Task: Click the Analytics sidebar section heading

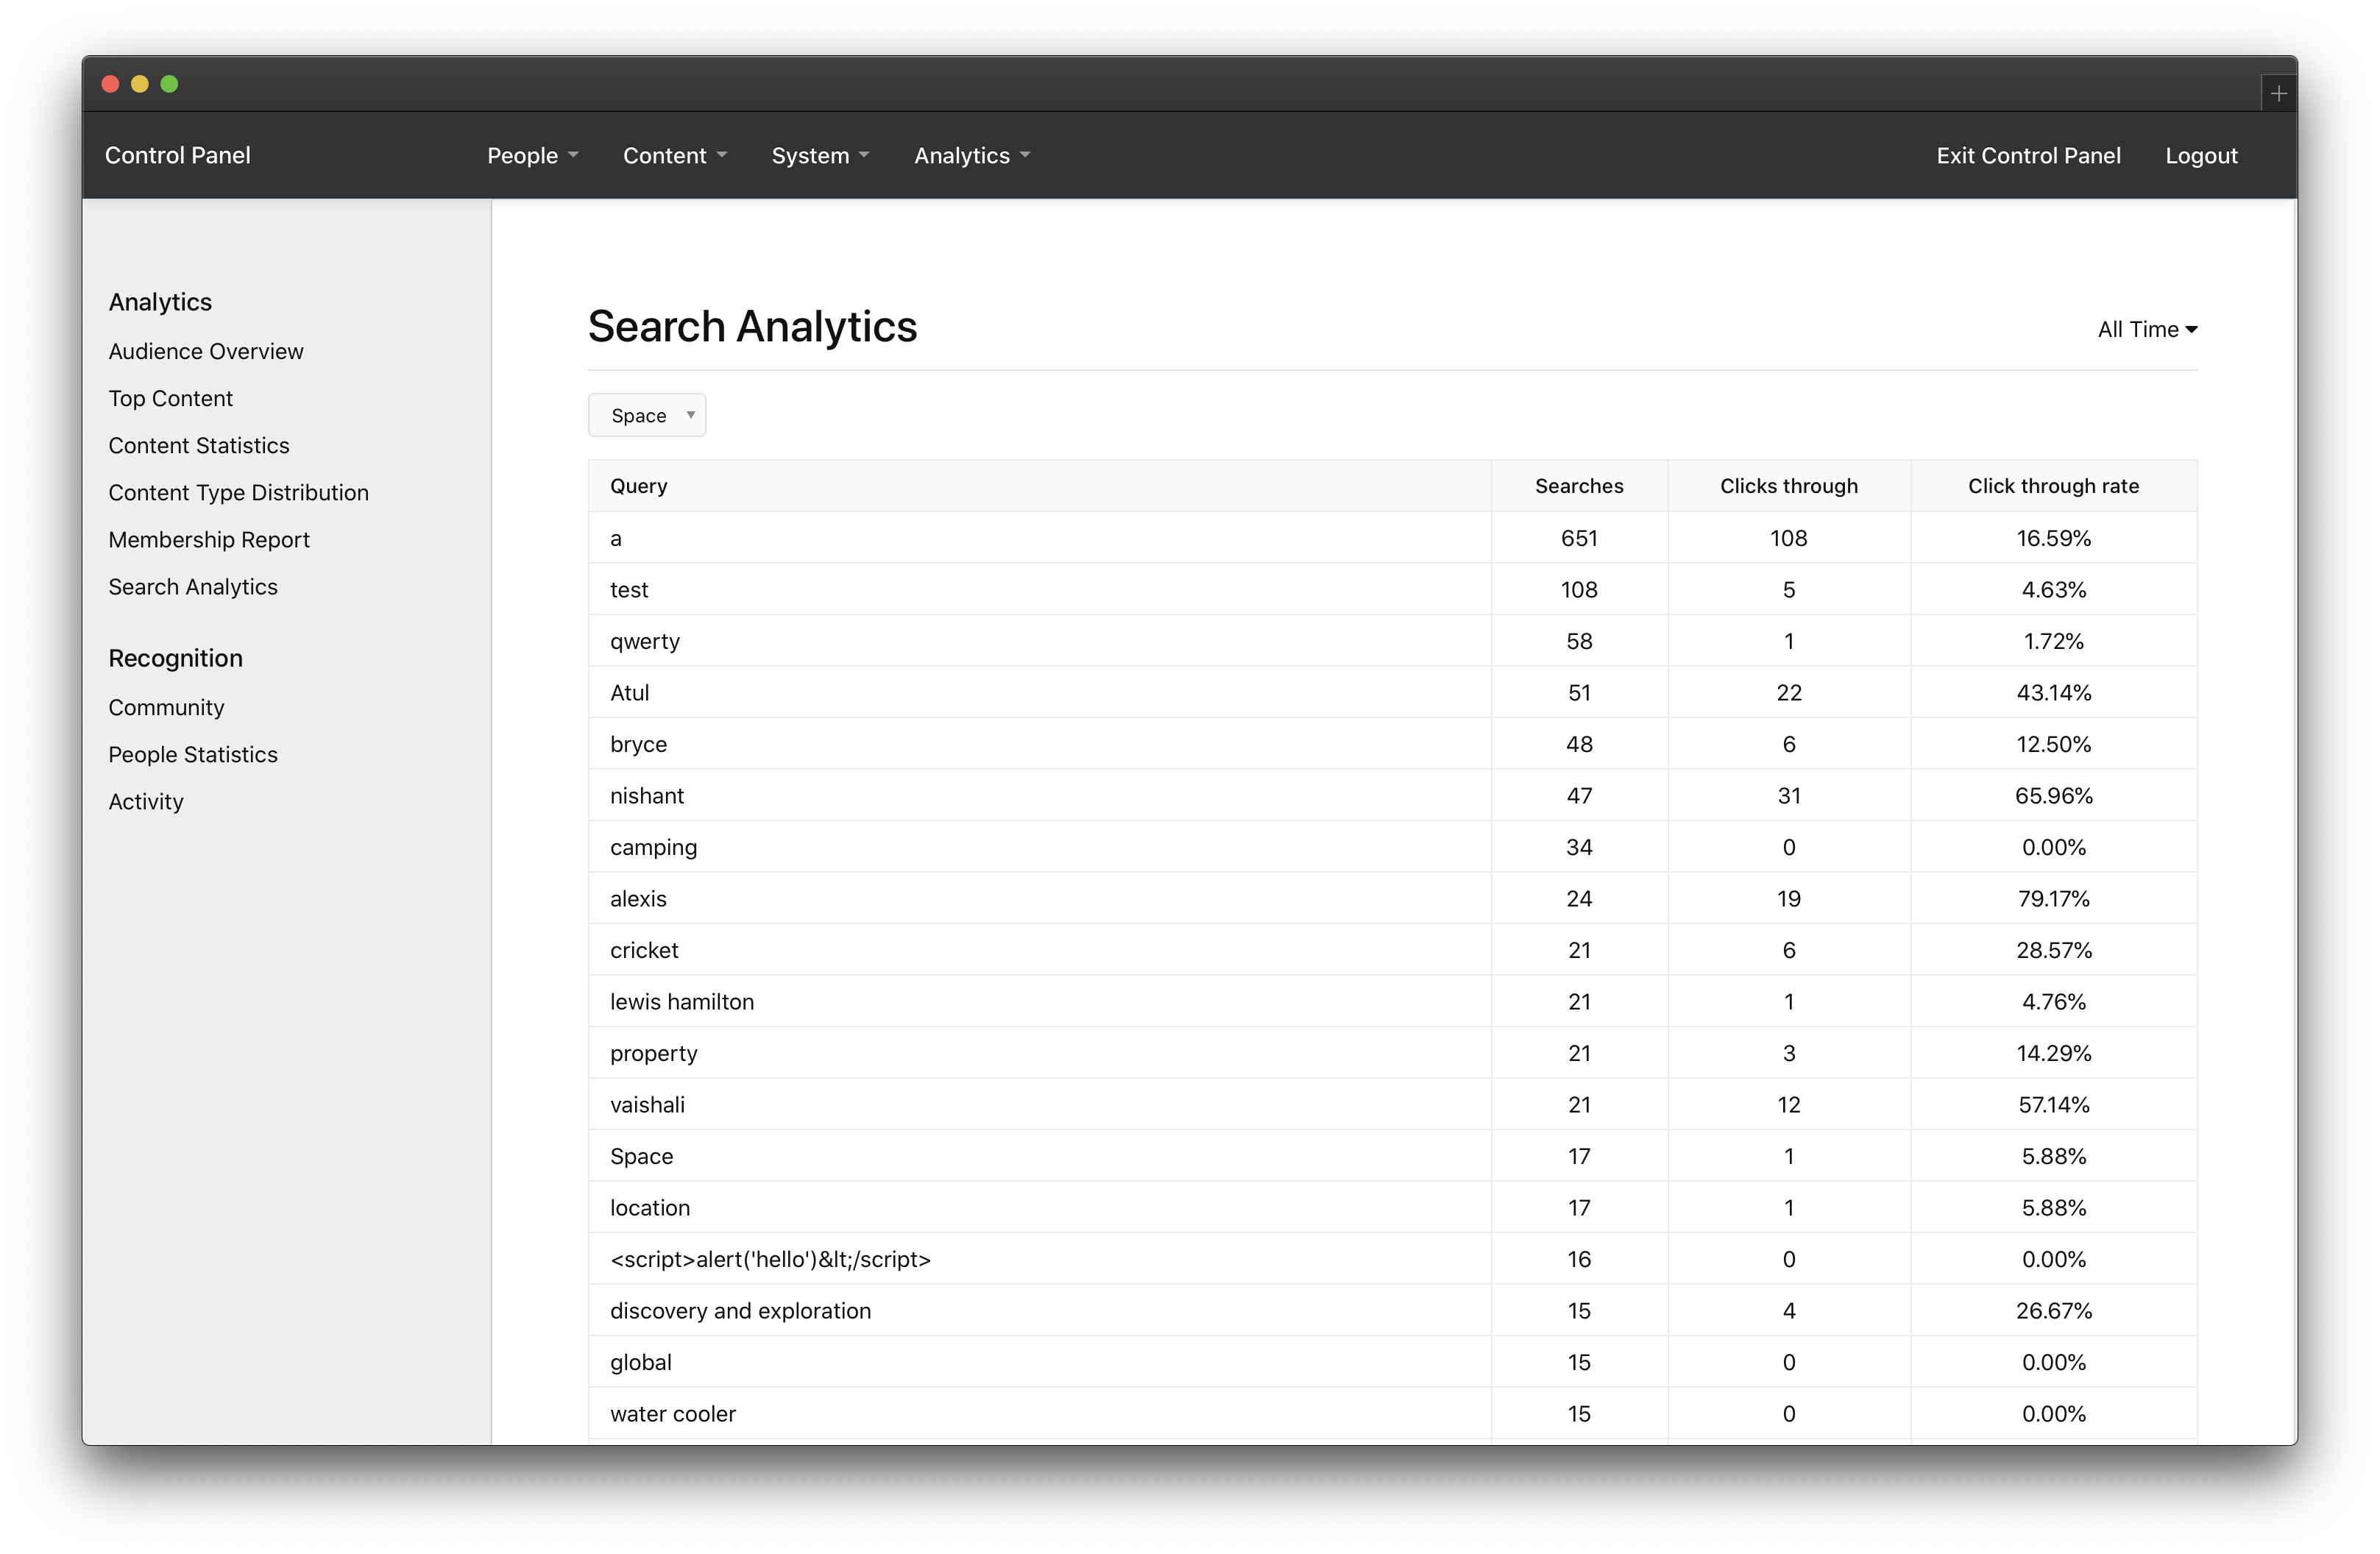Action: point(160,302)
